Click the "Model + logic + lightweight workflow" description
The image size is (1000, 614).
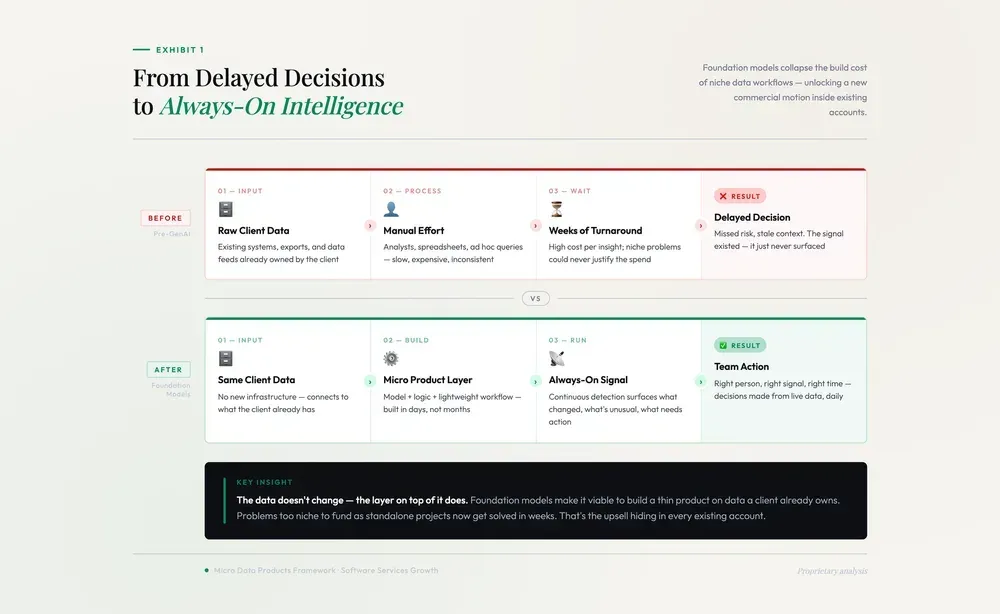point(452,403)
